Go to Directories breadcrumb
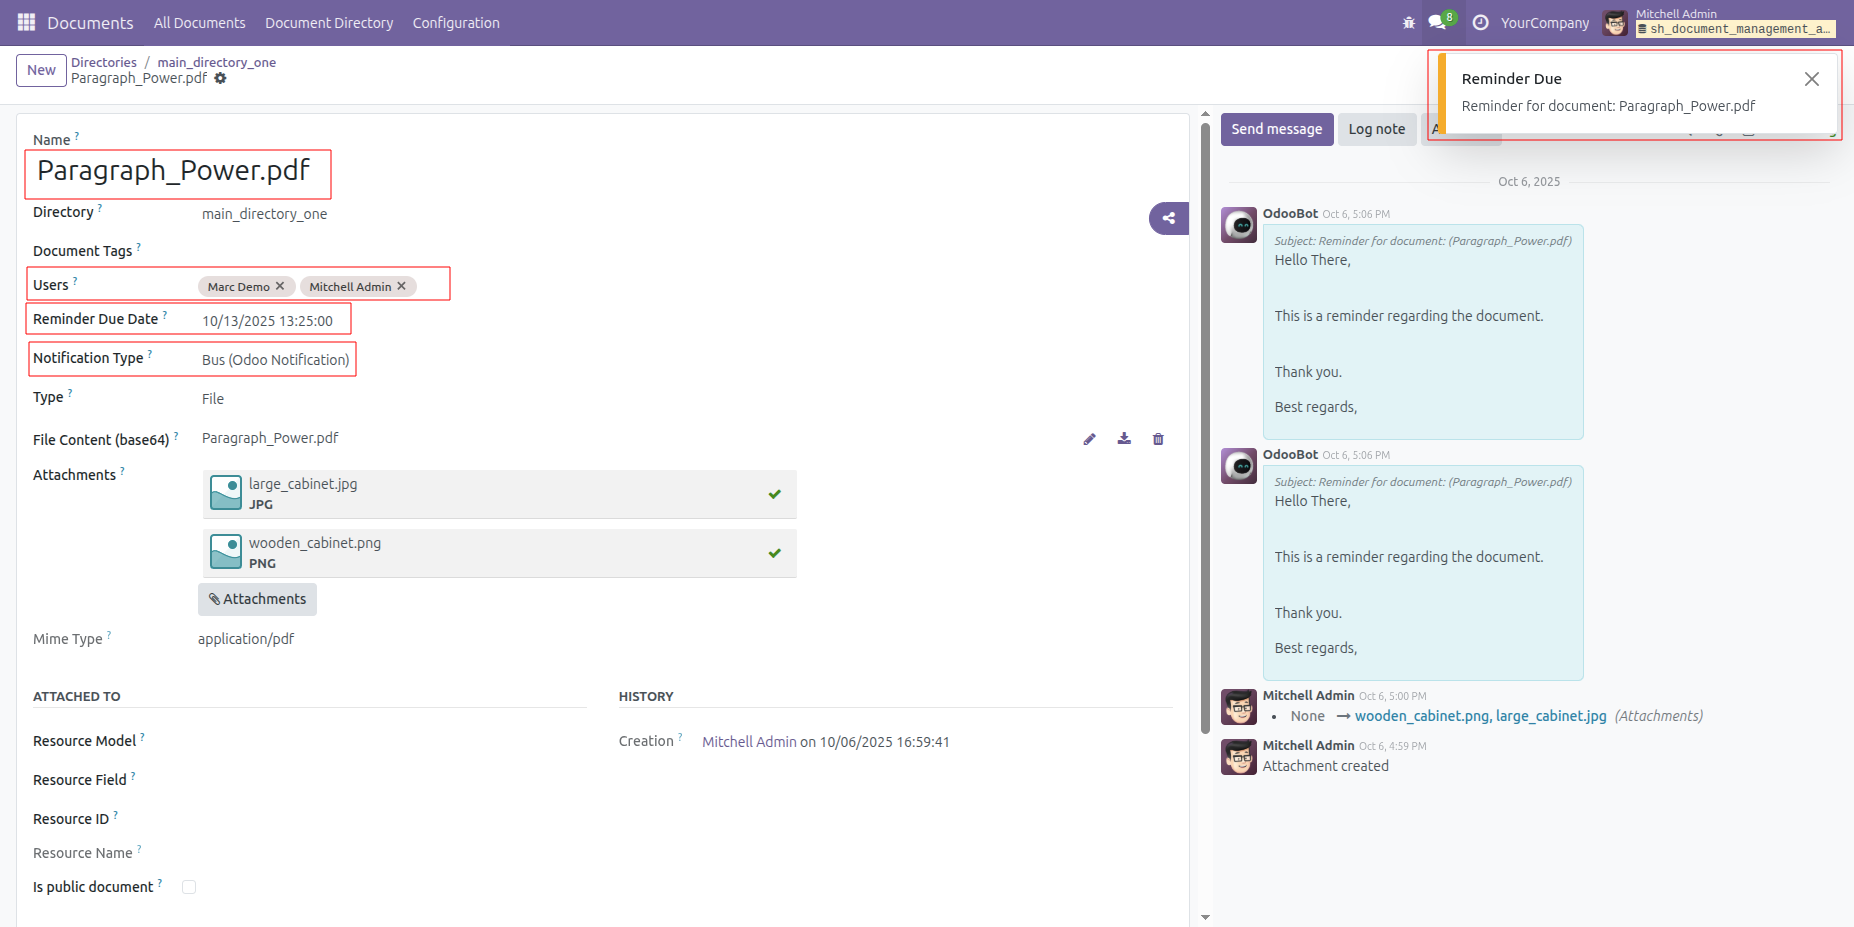This screenshot has width=1854, height=927. [104, 62]
